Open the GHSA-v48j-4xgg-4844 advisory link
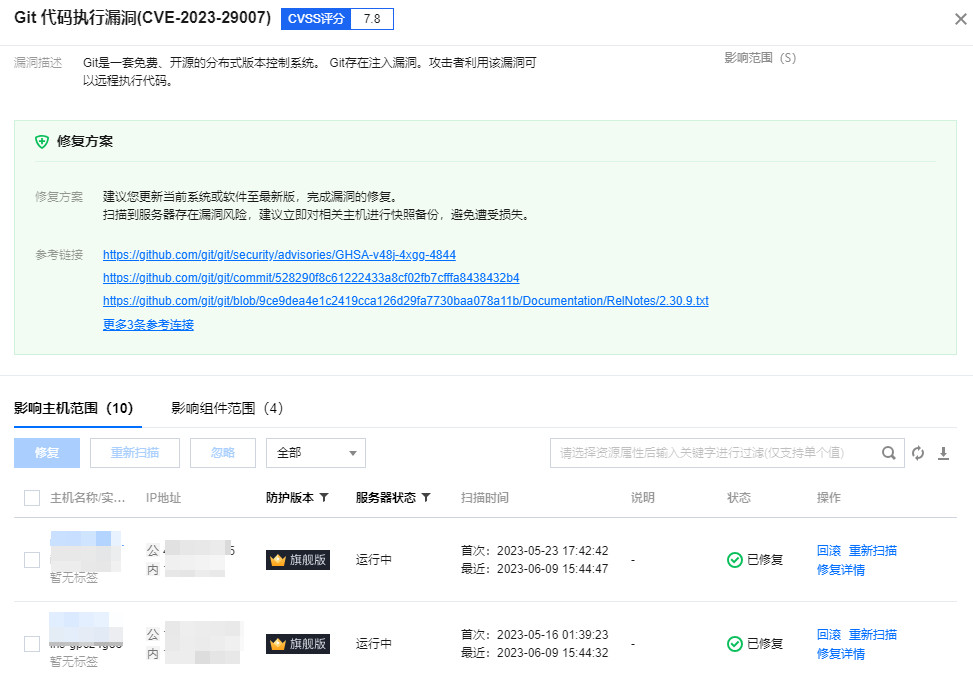 [x=279, y=255]
